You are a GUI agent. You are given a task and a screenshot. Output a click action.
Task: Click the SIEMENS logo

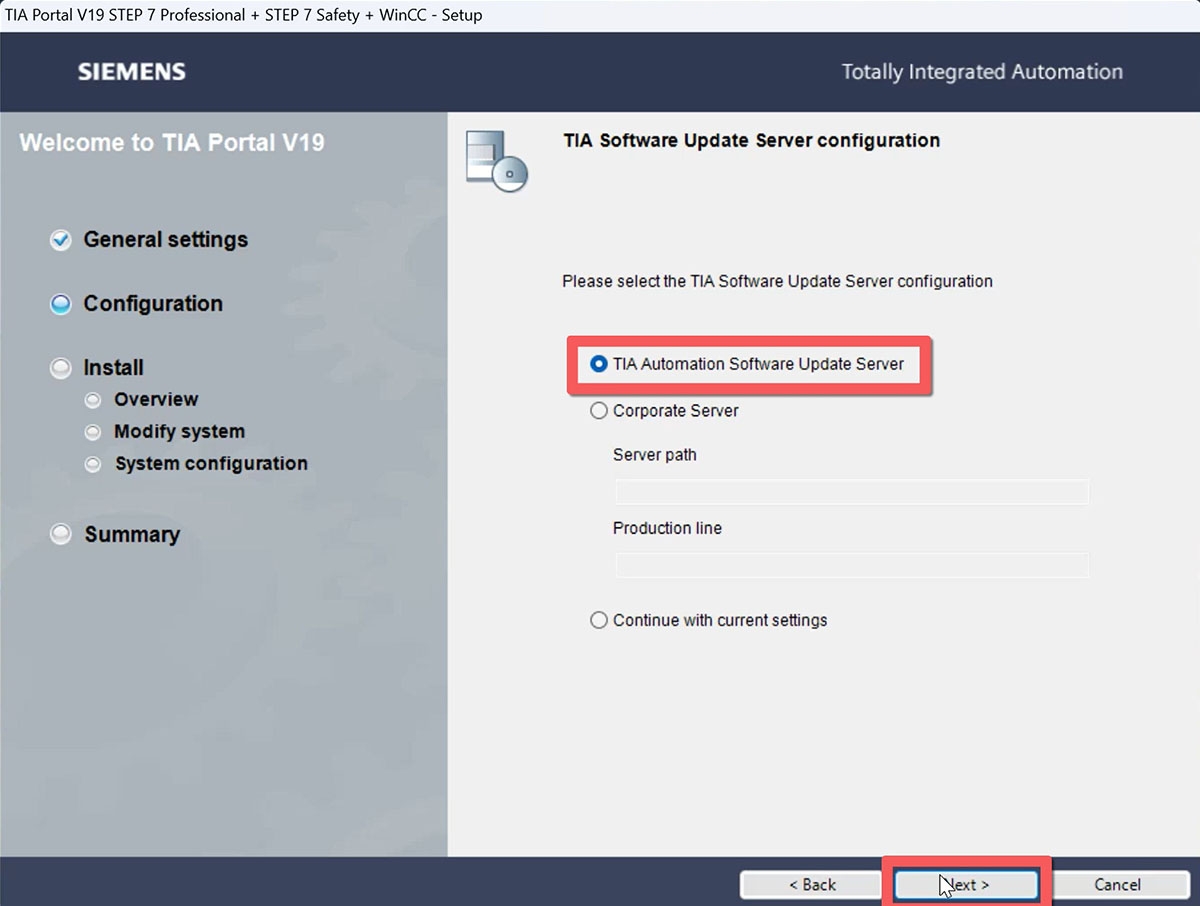(x=131, y=72)
